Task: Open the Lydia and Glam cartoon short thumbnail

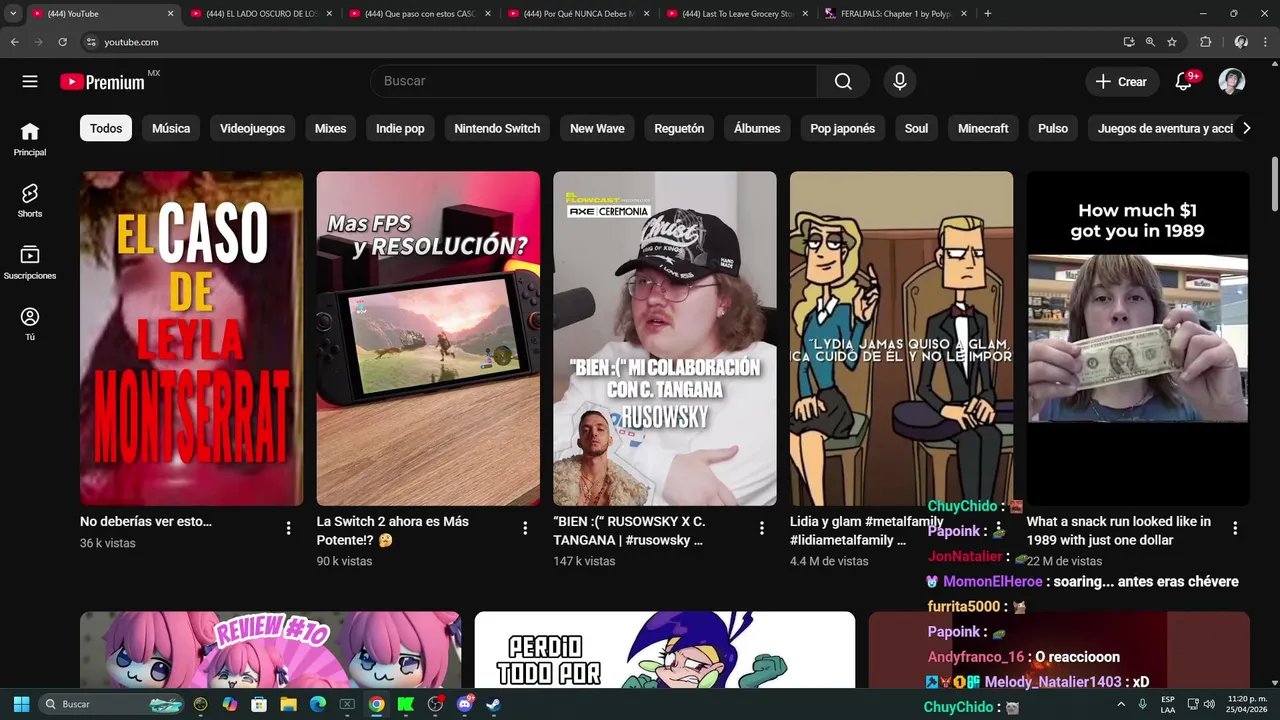Action: point(901,338)
